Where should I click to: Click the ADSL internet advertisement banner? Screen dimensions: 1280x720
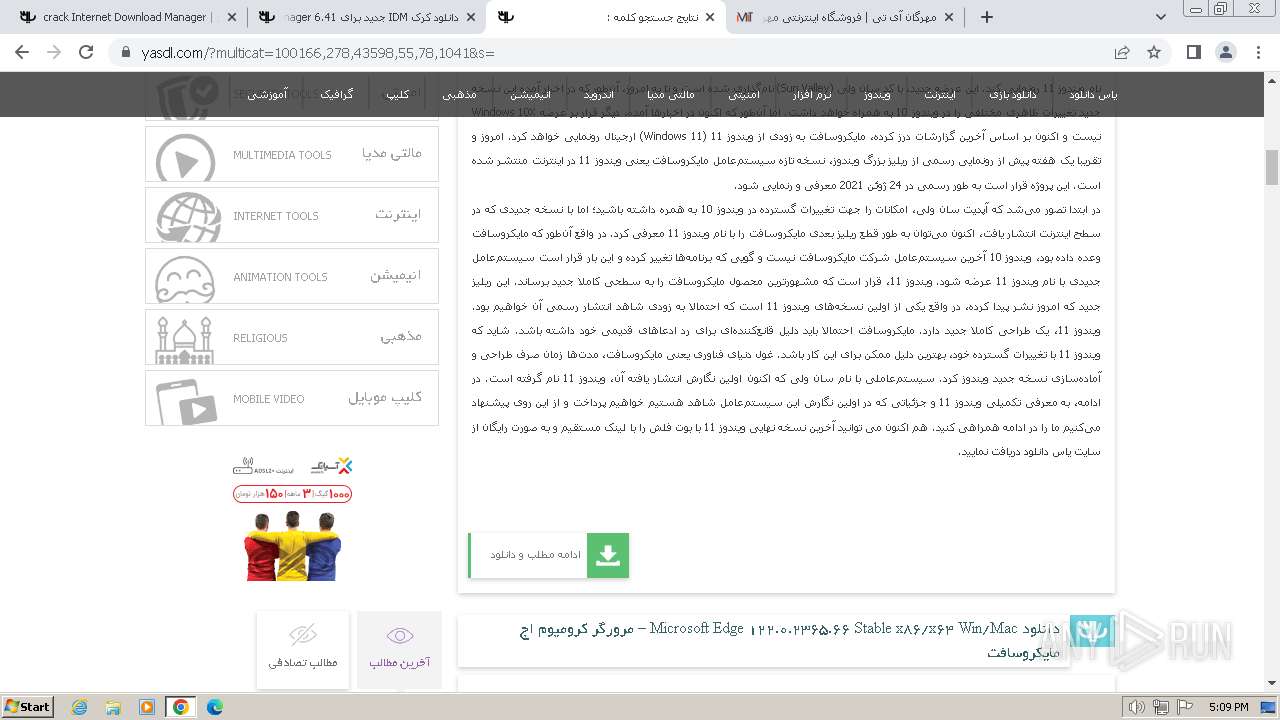[x=292, y=517]
